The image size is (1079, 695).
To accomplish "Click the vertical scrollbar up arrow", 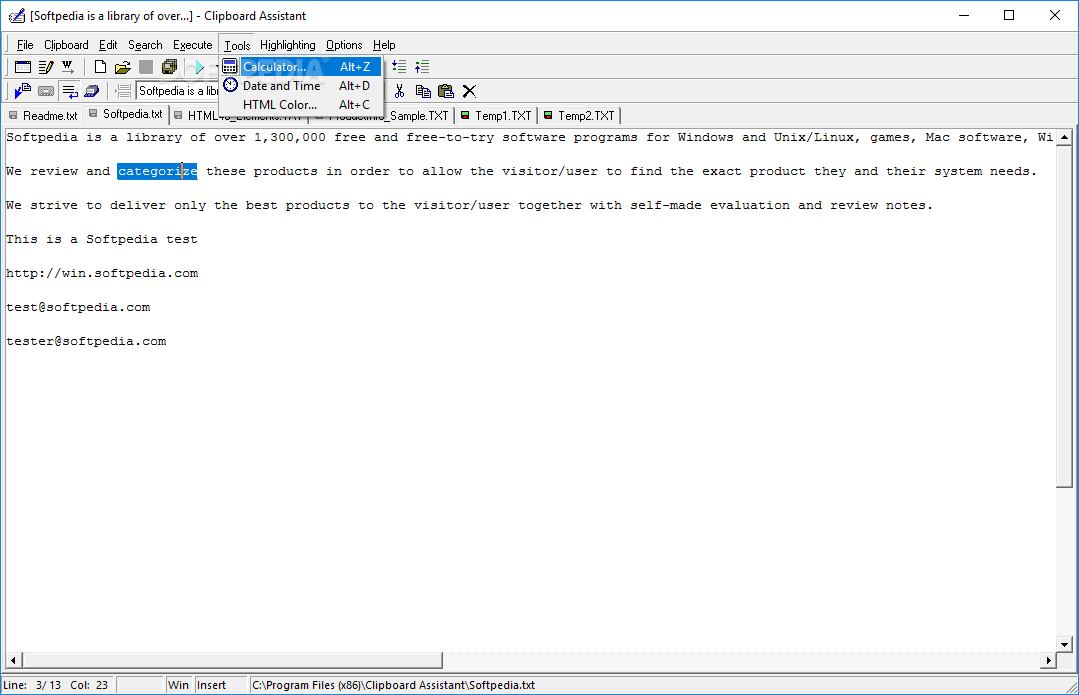I will (x=1064, y=137).
